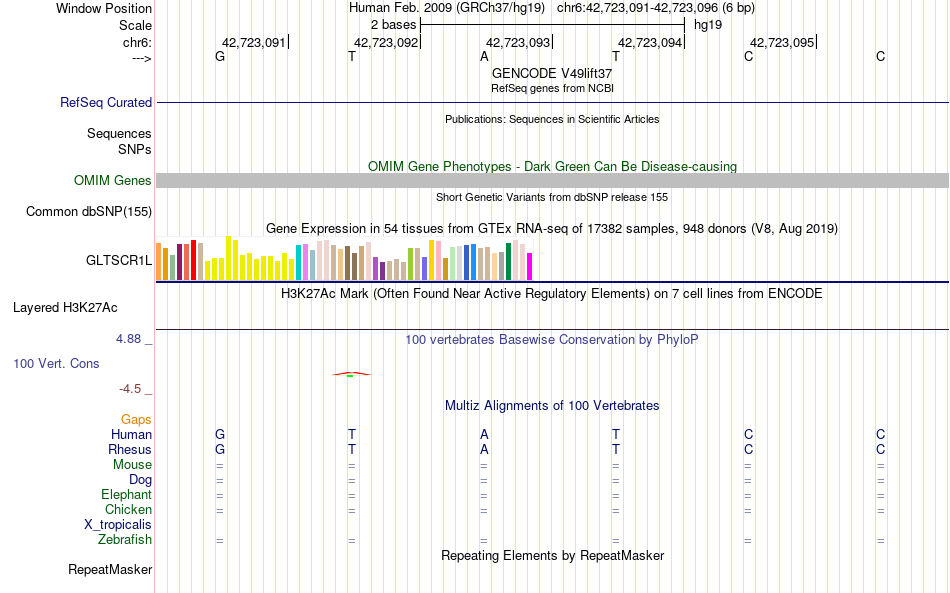Click 'Publications: Sequences in Scientific Articles' title
Image resolution: width=950 pixels, height=593 pixels.
552,119
